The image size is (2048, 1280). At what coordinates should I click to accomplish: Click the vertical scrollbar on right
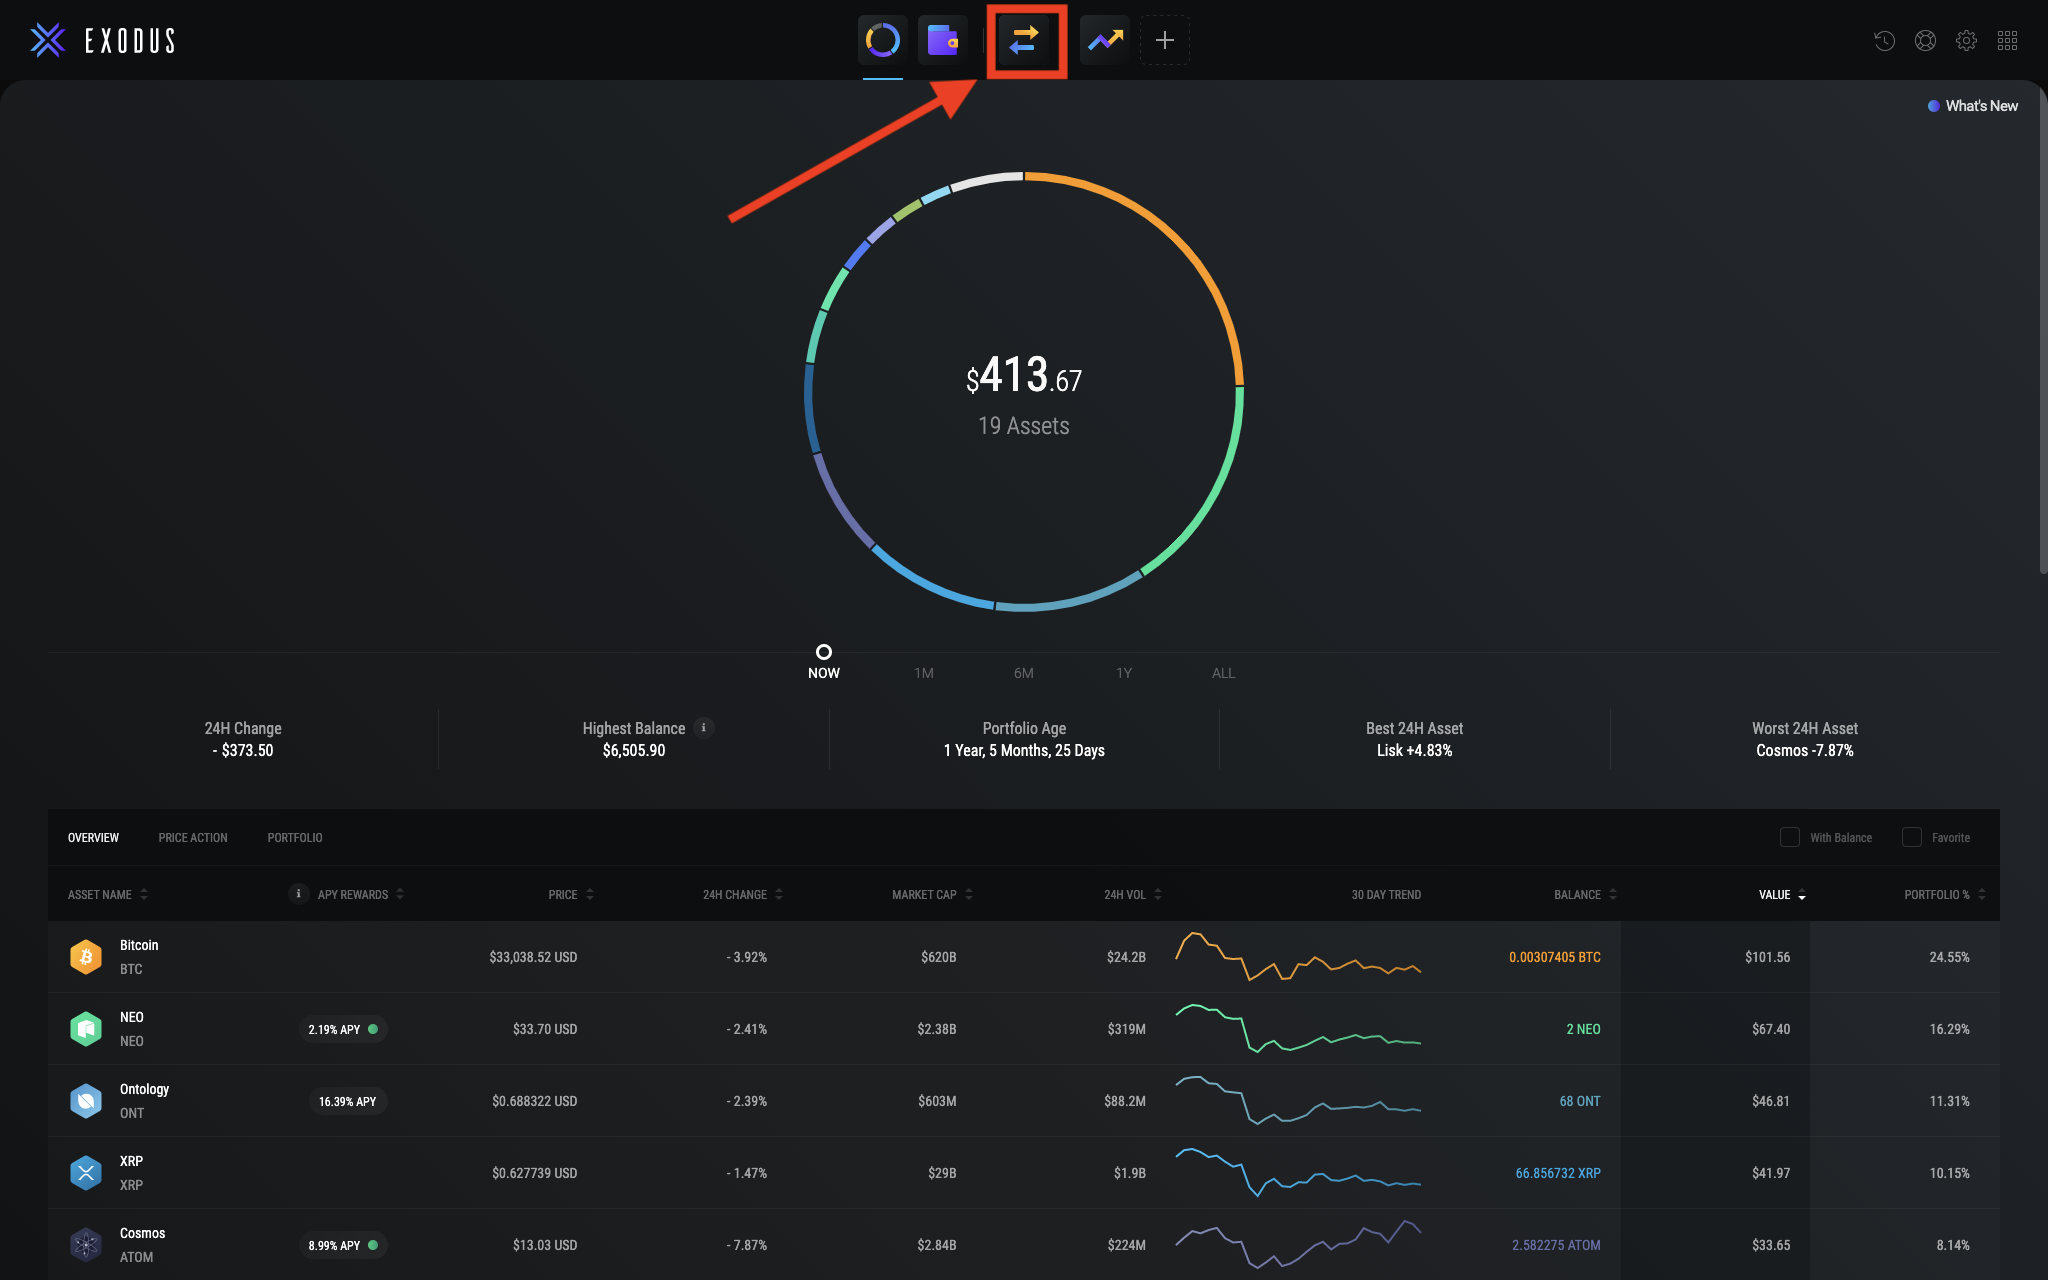click(x=2043, y=330)
